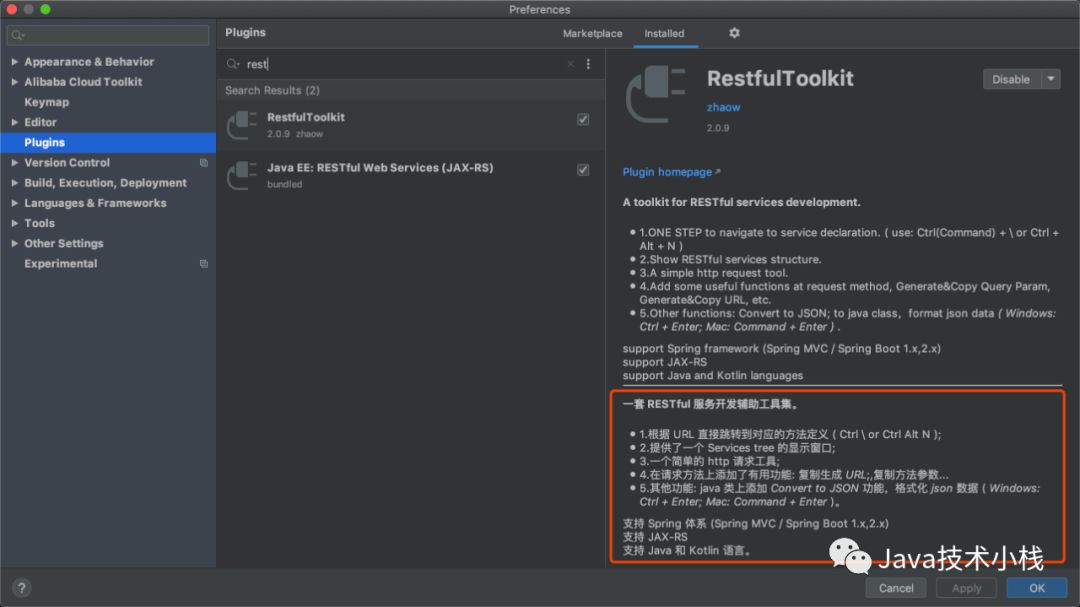This screenshot has height=607, width=1080.
Task: Uncheck Java EE RESTful Web Services checkbox
Action: [583, 169]
